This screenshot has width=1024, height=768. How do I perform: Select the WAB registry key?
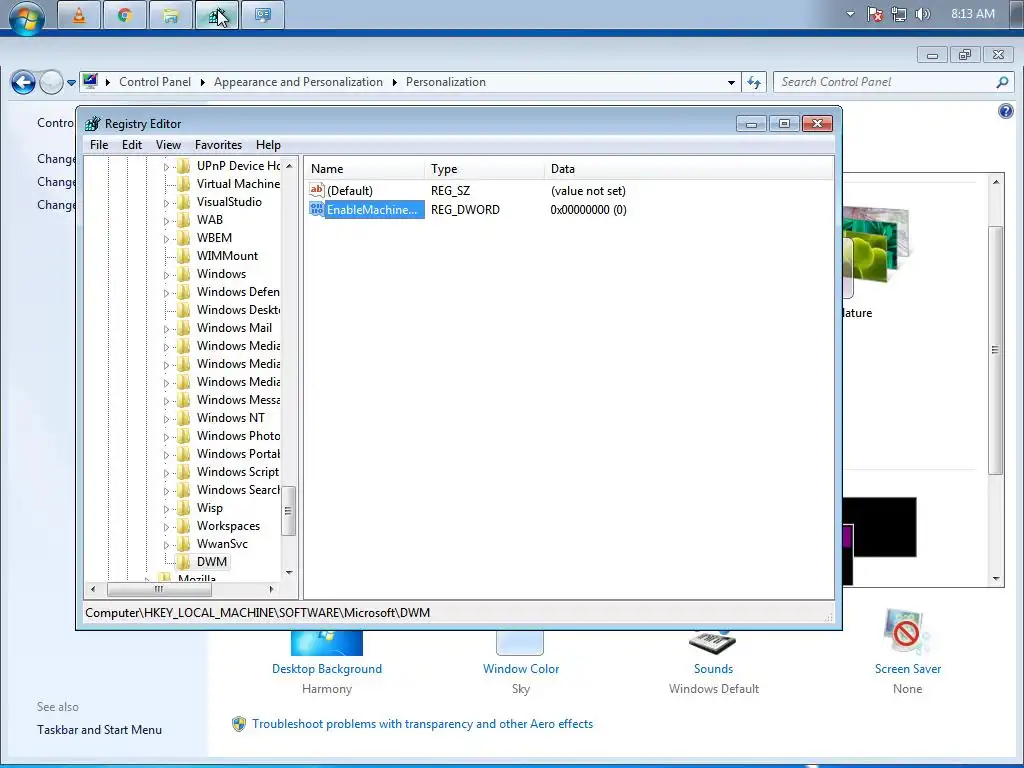[210, 220]
